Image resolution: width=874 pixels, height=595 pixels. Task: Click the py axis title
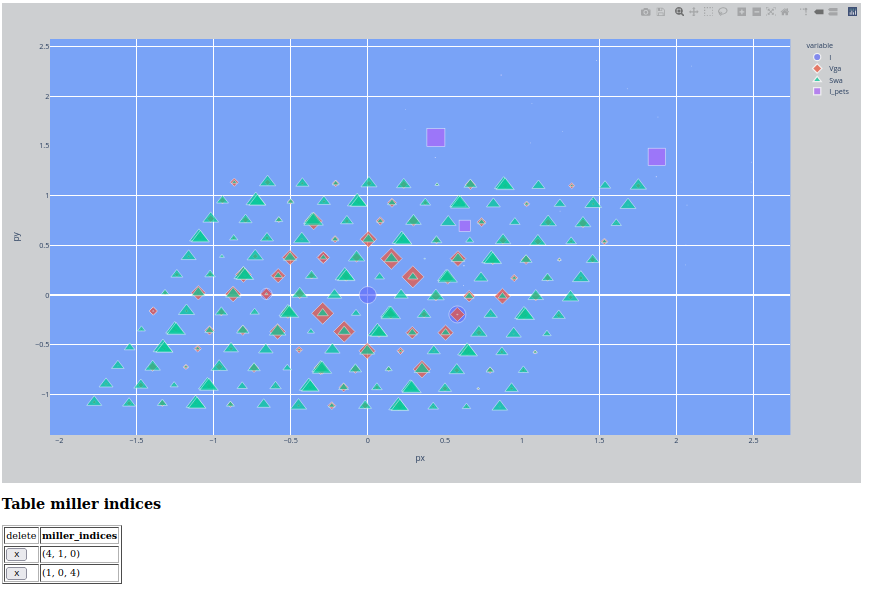coord(17,236)
